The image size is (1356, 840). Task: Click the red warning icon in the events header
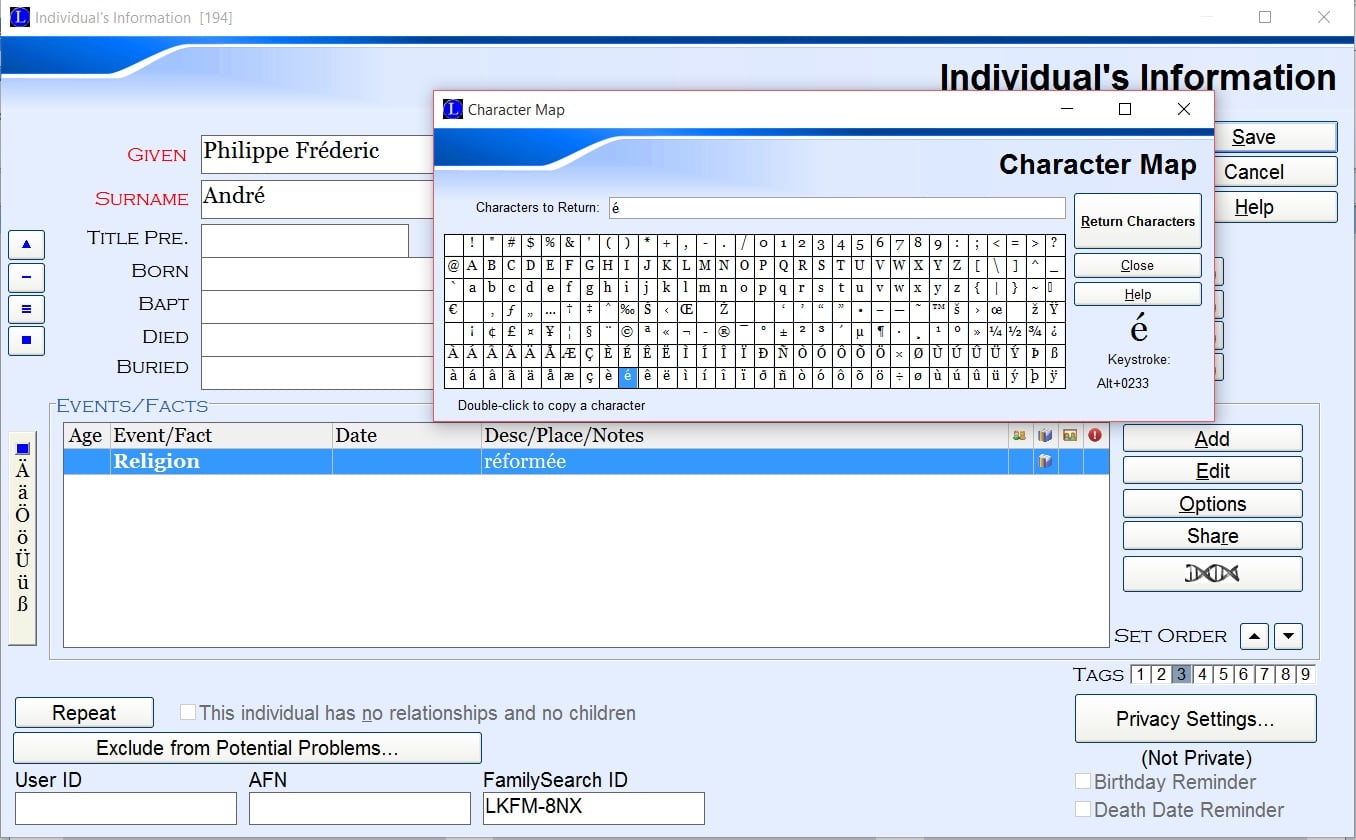[x=1095, y=435]
